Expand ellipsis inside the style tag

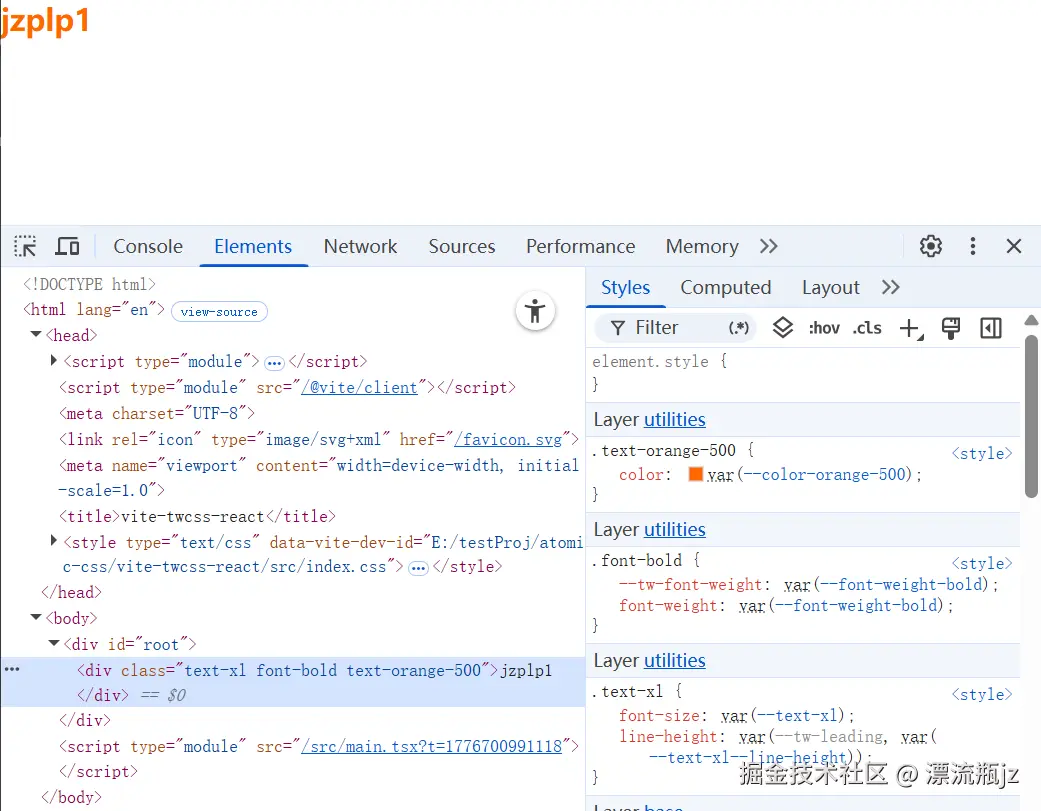click(x=418, y=568)
